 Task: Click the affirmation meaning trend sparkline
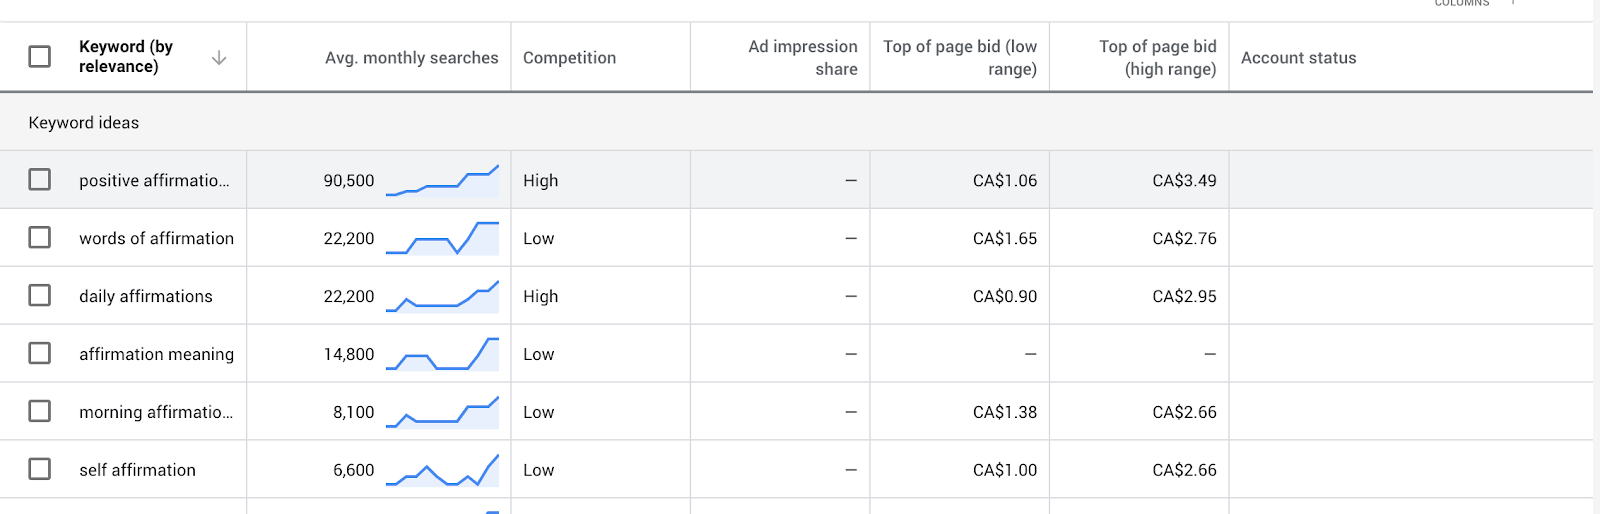click(442, 355)
